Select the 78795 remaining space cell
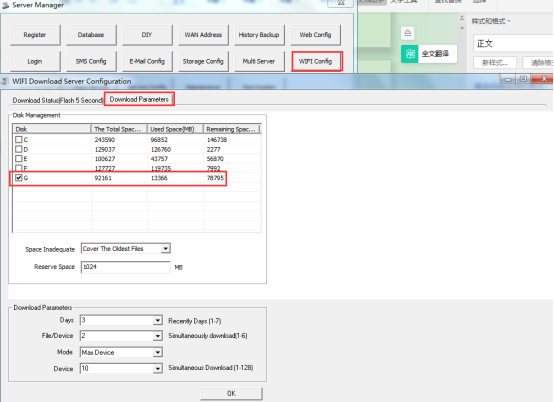The width and height of the screenshot is (554, 402). coord(215,178)
